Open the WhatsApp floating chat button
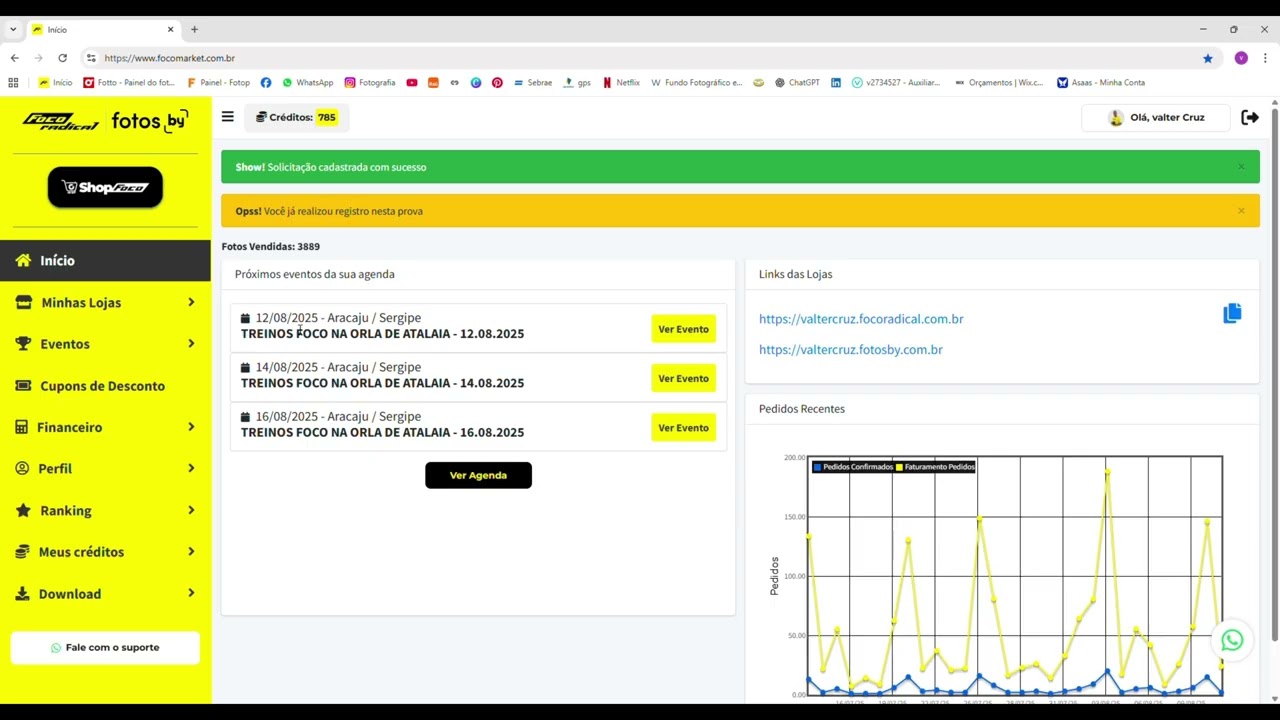1280x720 pixels. 1232,641
